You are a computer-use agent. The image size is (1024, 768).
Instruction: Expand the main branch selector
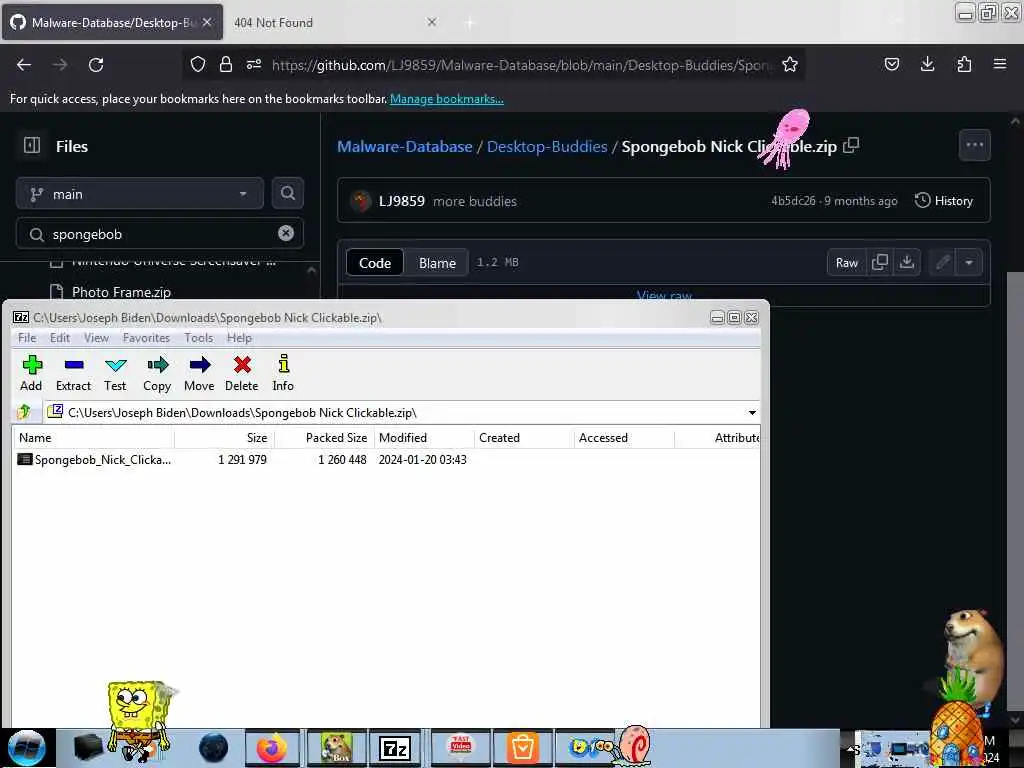tap(140, 194)
